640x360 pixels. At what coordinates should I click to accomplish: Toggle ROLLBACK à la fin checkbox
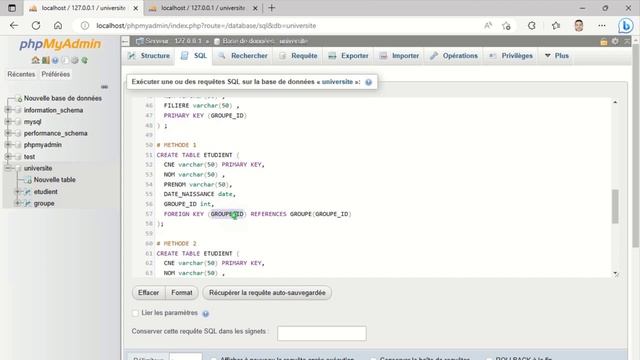pos(489,358)
